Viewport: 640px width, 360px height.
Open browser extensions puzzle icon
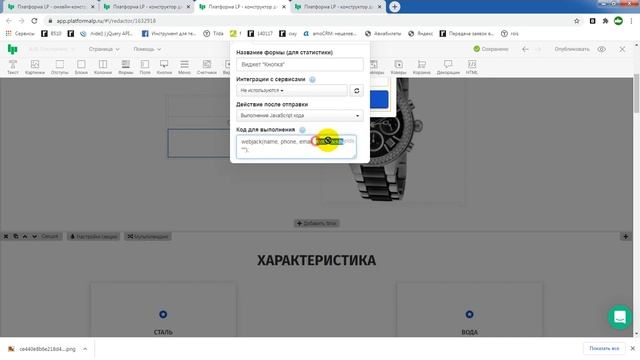click(605, 21)
